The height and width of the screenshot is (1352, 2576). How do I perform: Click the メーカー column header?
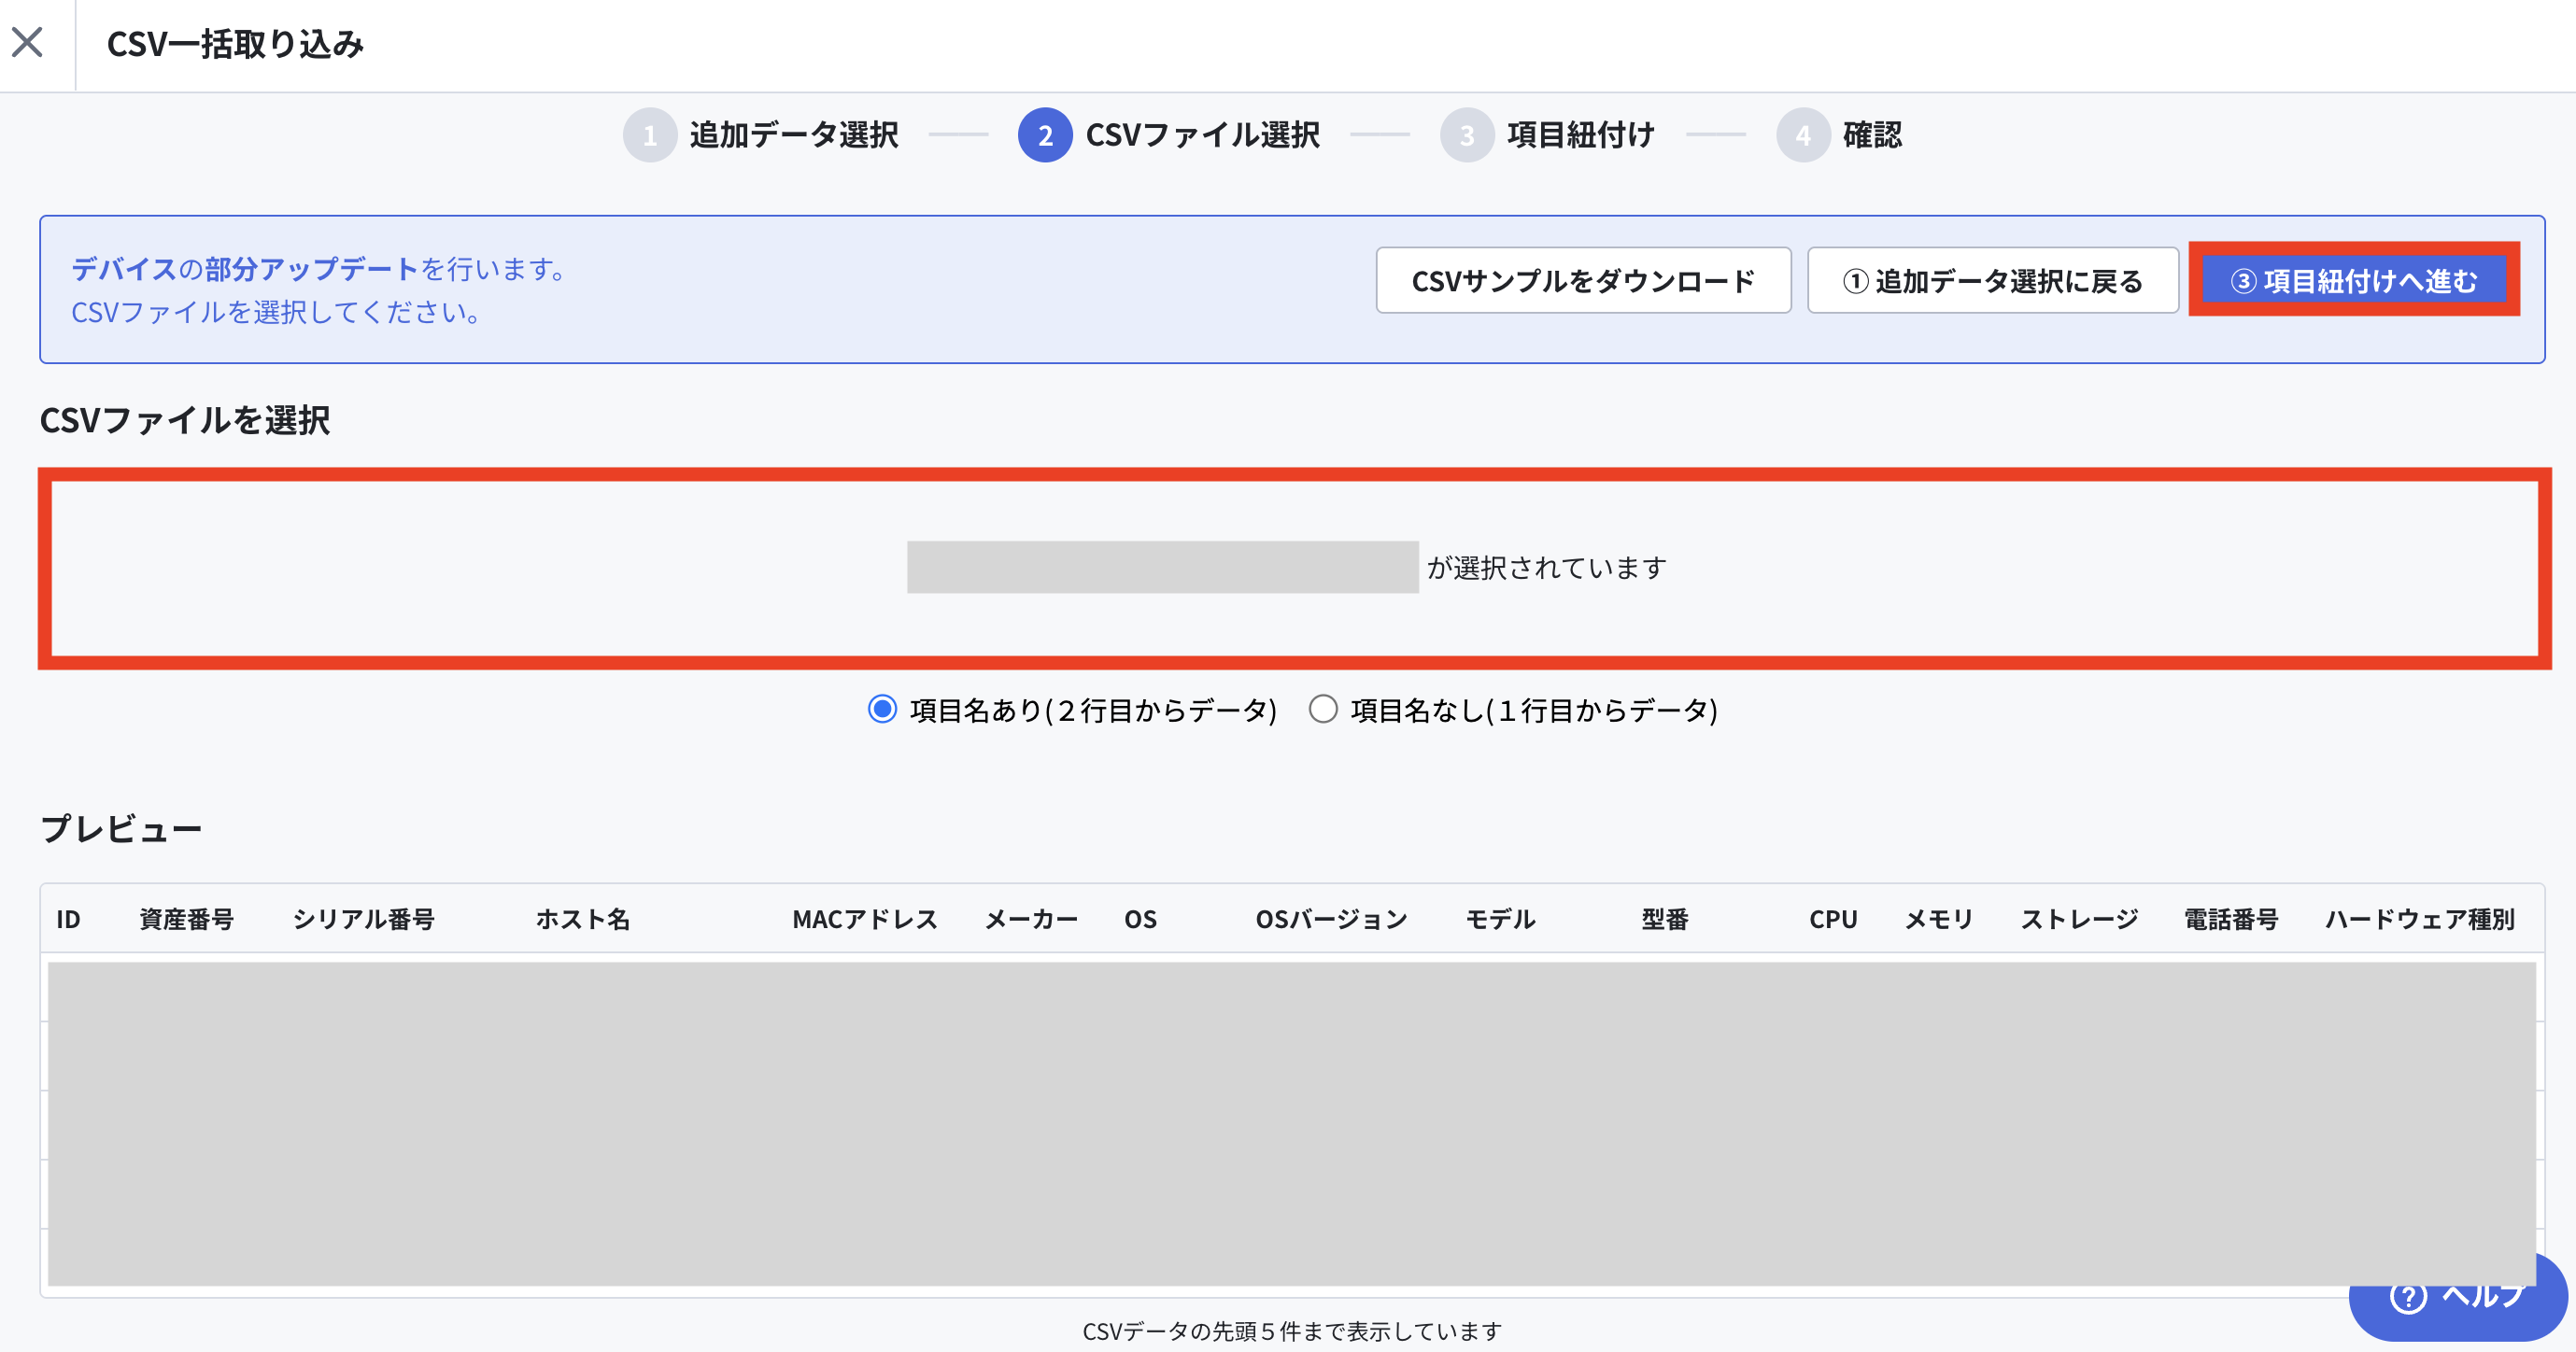[1031, 919]
